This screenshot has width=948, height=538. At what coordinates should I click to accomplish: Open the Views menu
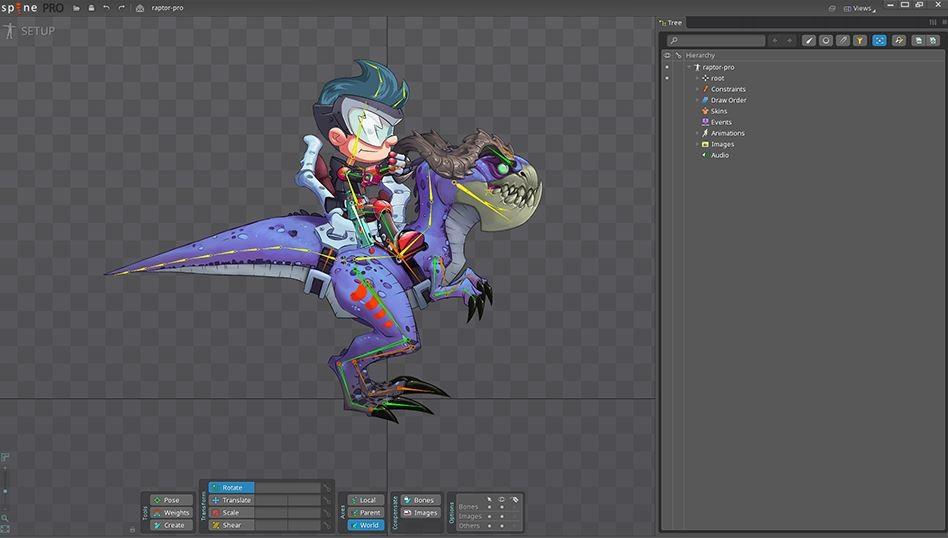tap(862, 8)
